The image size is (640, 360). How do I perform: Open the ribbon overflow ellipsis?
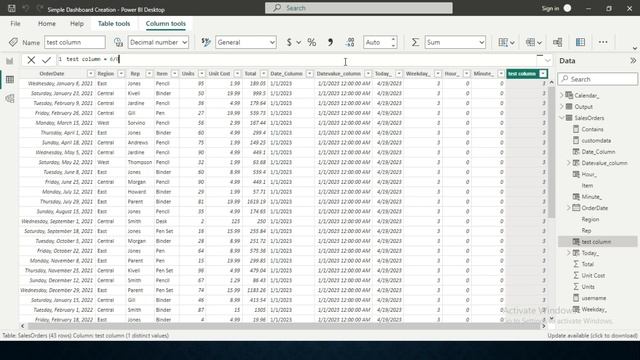coord(603,42)
